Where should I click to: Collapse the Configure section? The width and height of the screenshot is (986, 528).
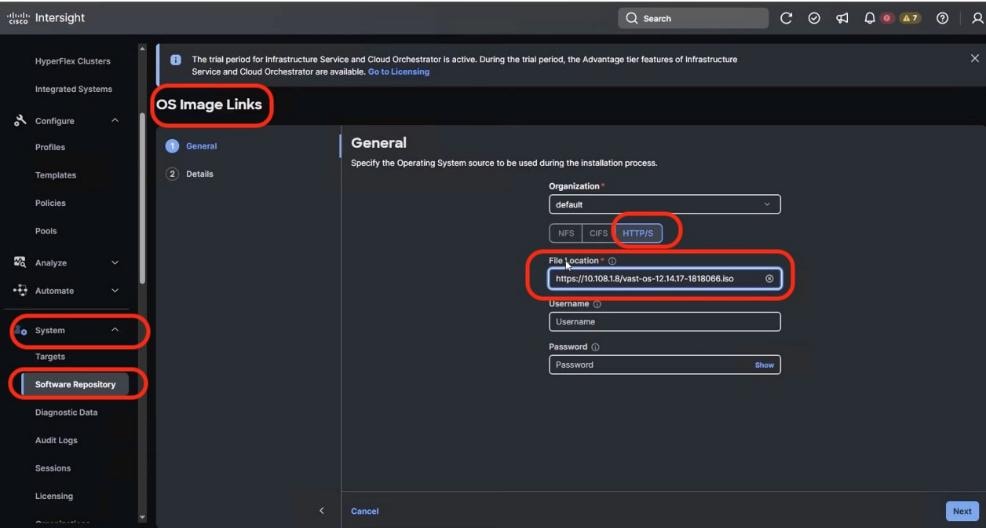[x=115, y=120]
